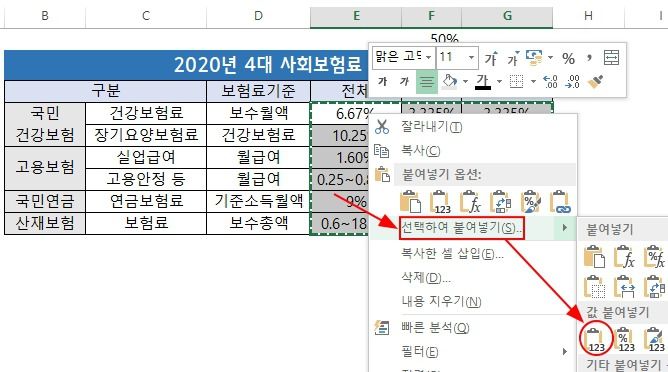The width and height of the screenshot is (668, 372).
Task: Click the Paste Values 123 icon under 붙여넣기 옵션
Action: tap(441, 202)
